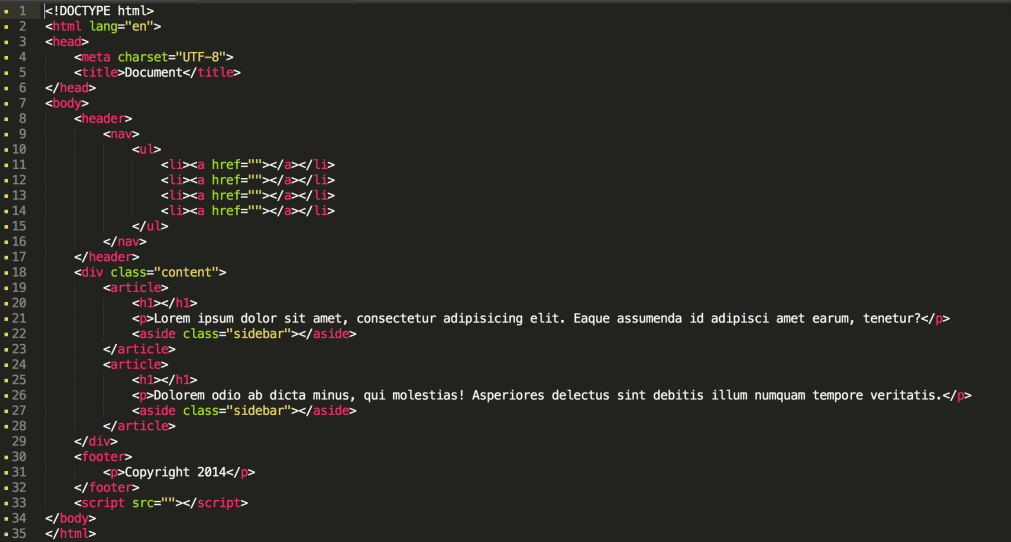Click the yellow gutter marker beside line 21
The image size is (1011, 542).
tap(6, 319)
